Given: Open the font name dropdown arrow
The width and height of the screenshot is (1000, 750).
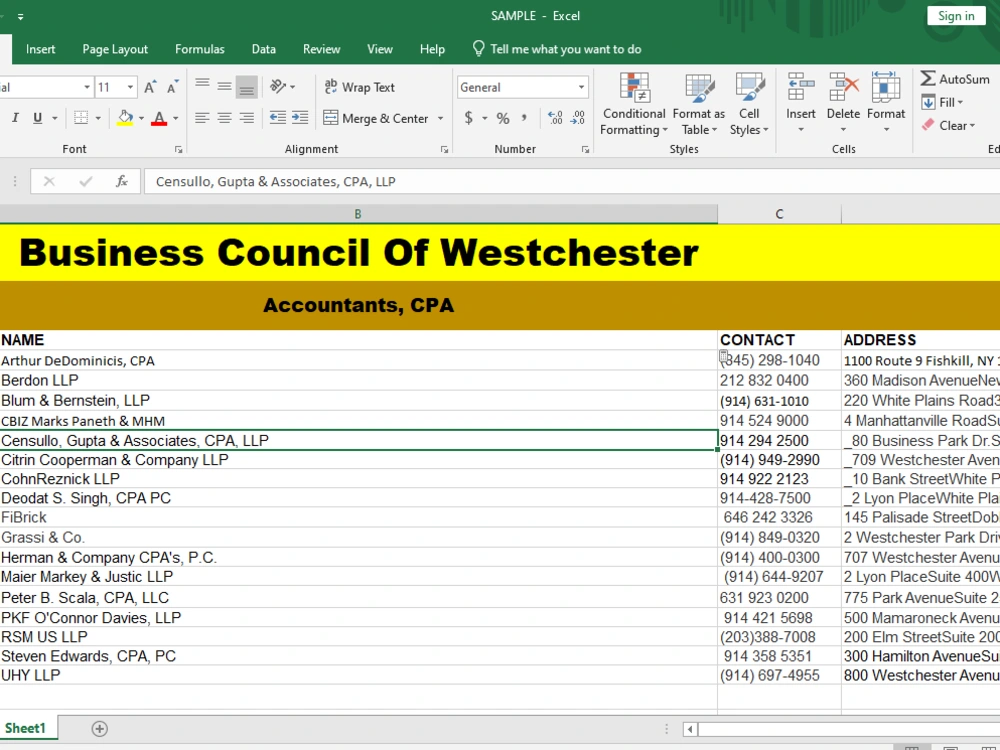Looking at the screenshot, I should [87, 87].
